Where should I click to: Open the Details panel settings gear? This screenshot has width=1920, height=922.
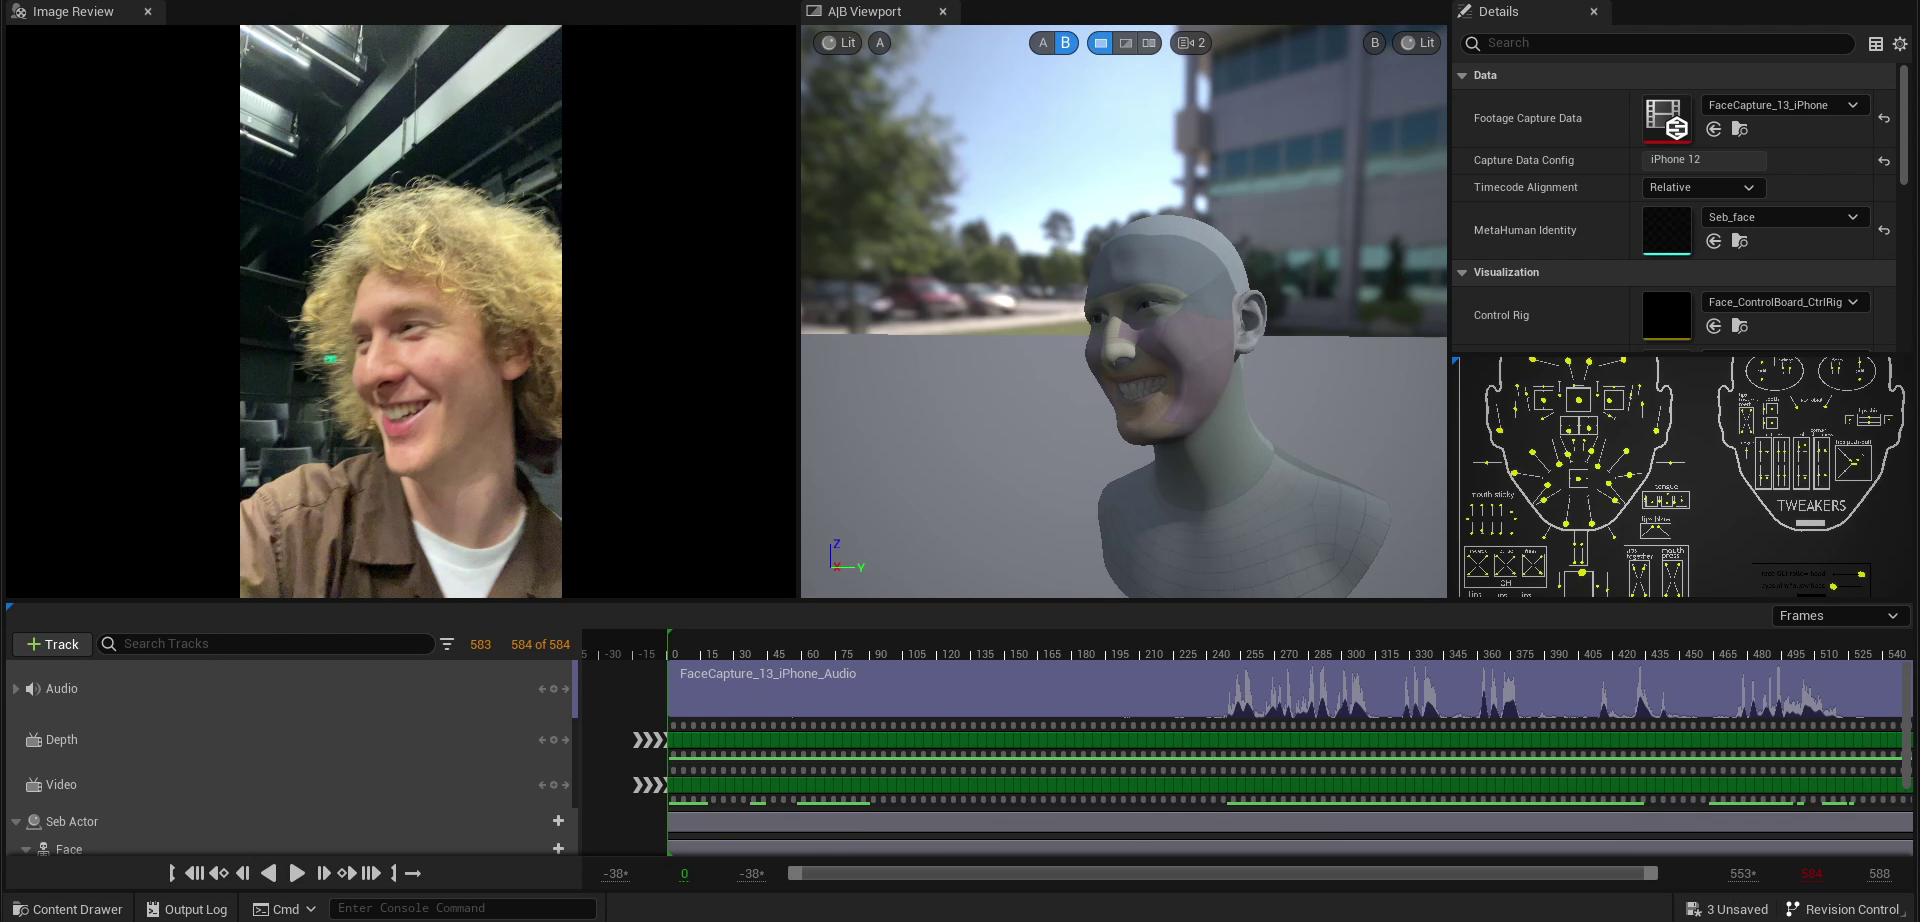(1900, 44)
